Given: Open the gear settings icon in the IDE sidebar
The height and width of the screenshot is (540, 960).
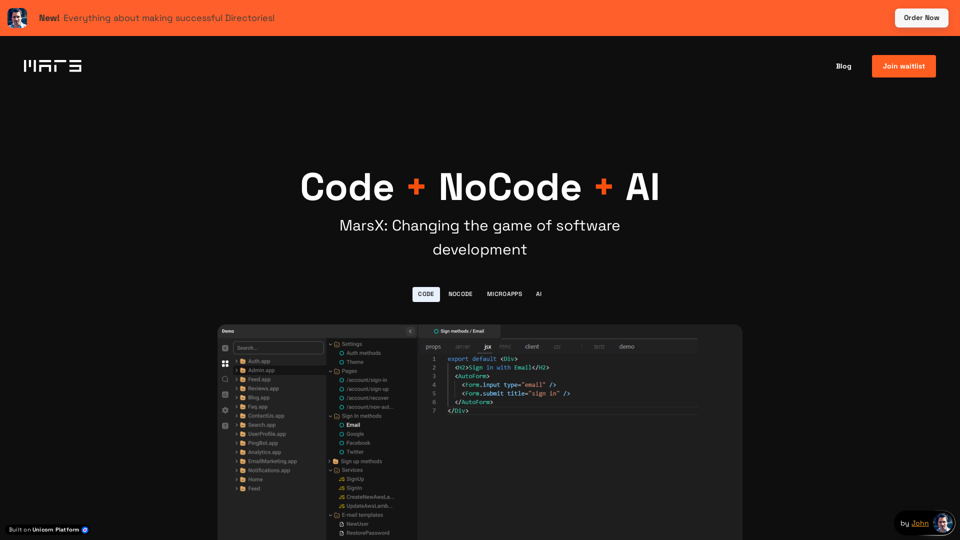Looking at the screenshot, I should [x=225, y=410].
